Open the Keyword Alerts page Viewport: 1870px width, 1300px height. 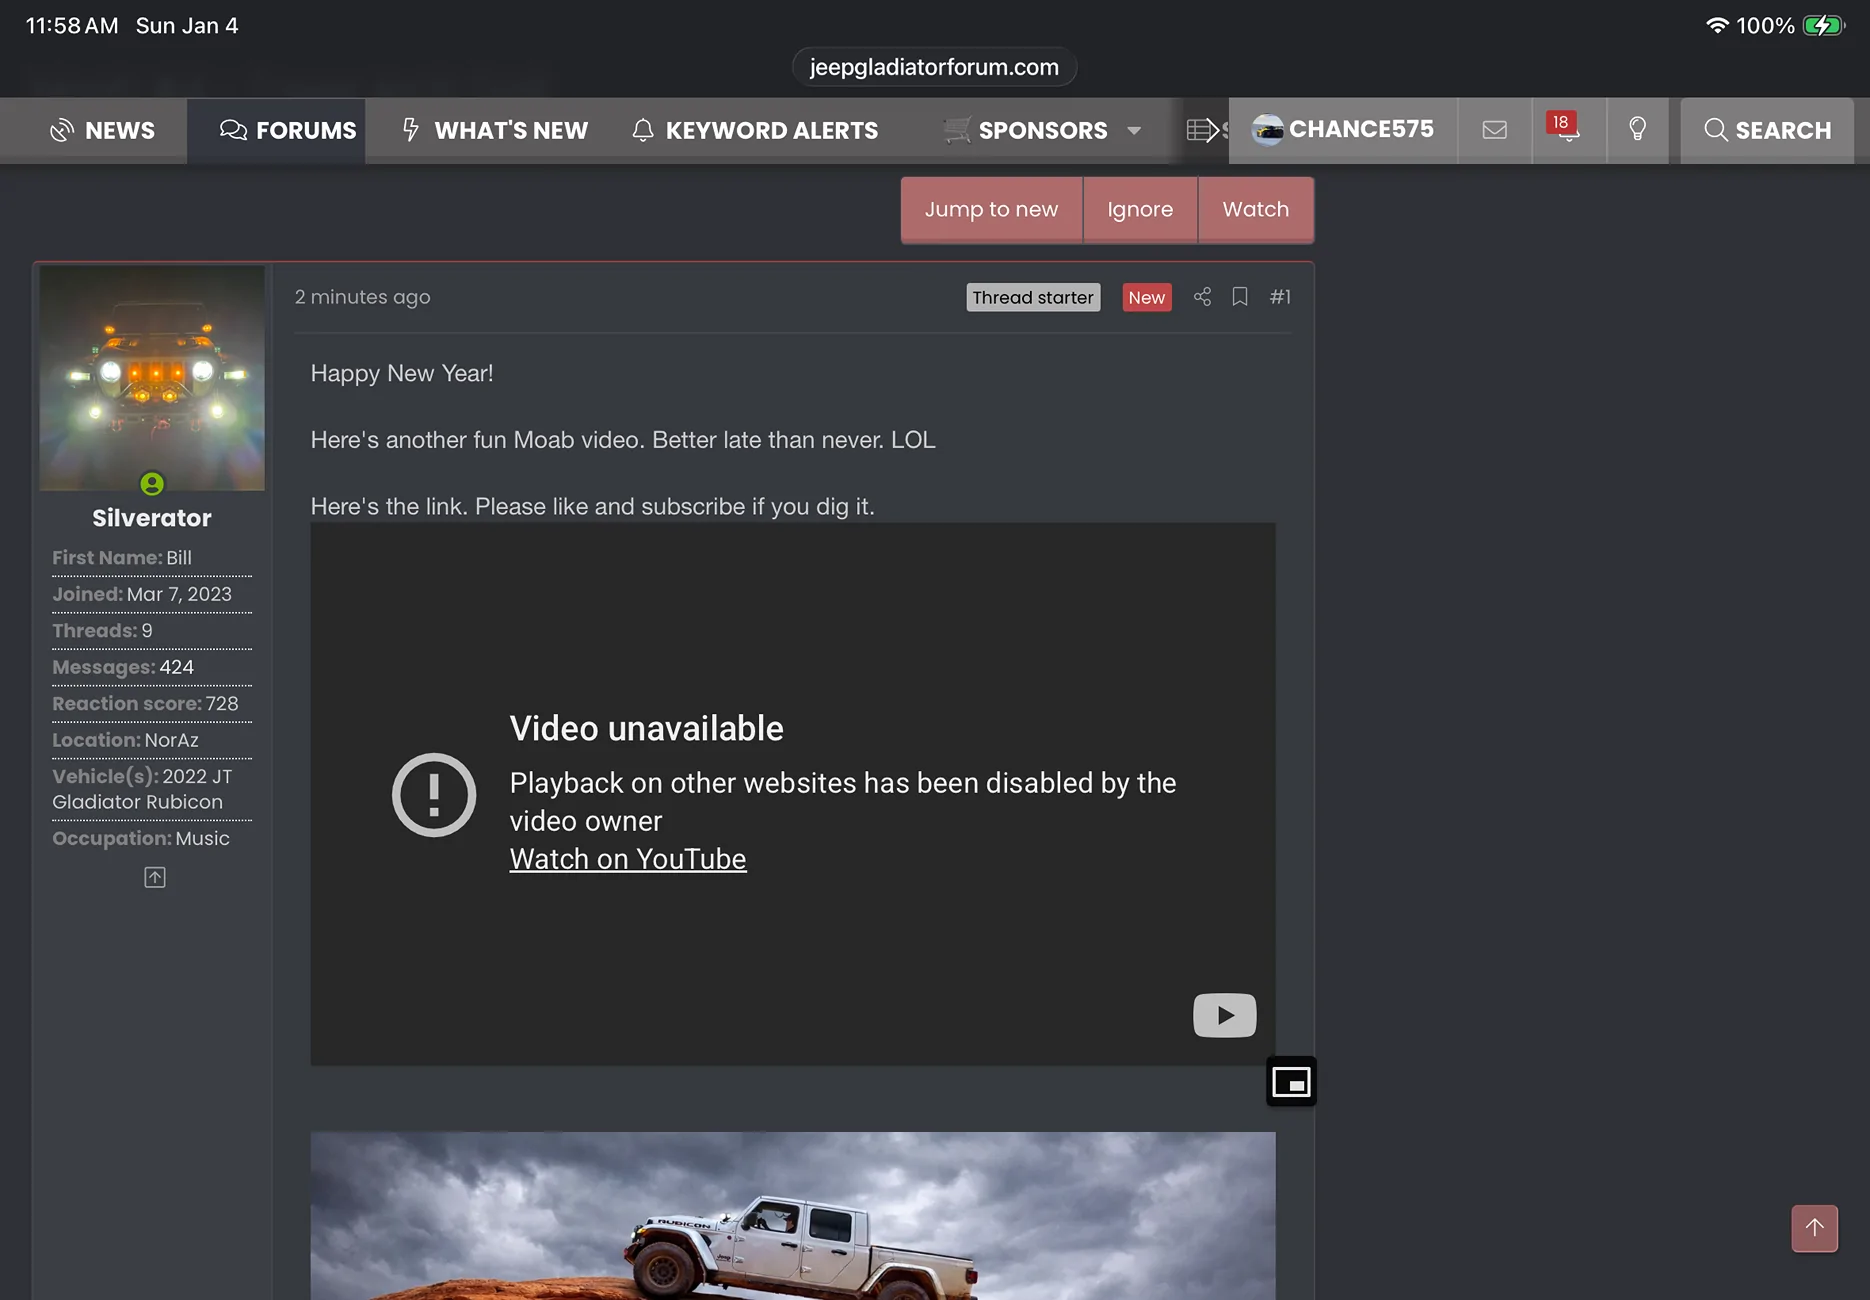[755, 130]
